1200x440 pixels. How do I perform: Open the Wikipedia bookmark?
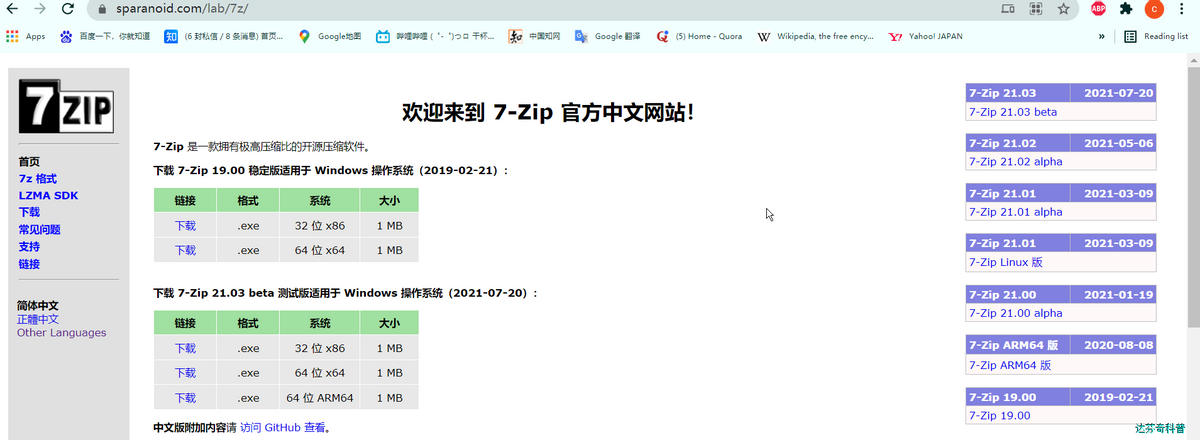coord(817,36)
